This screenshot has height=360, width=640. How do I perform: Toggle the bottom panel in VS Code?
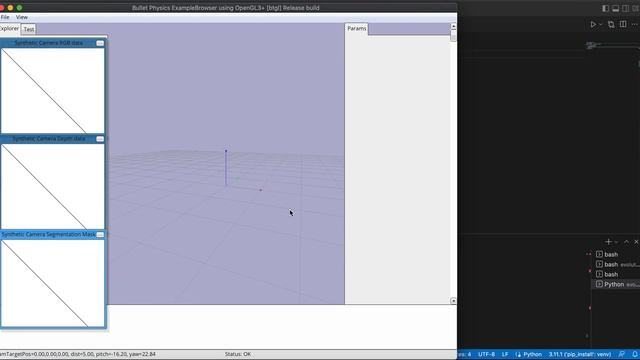(616, 8)
